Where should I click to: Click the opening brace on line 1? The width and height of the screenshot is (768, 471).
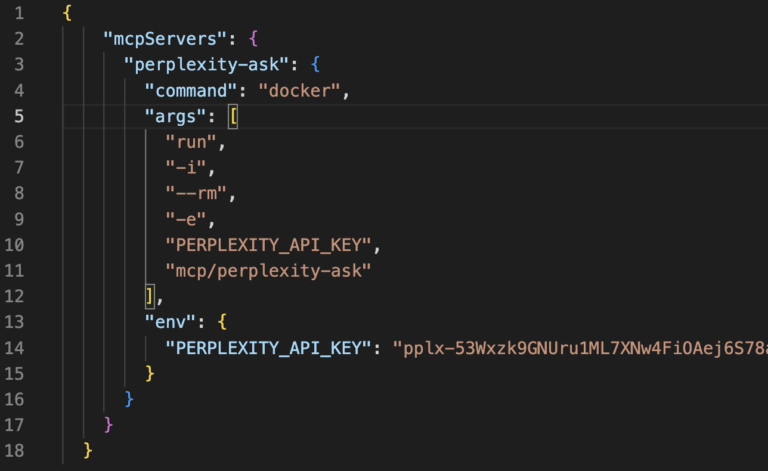(x=68, y=14)
